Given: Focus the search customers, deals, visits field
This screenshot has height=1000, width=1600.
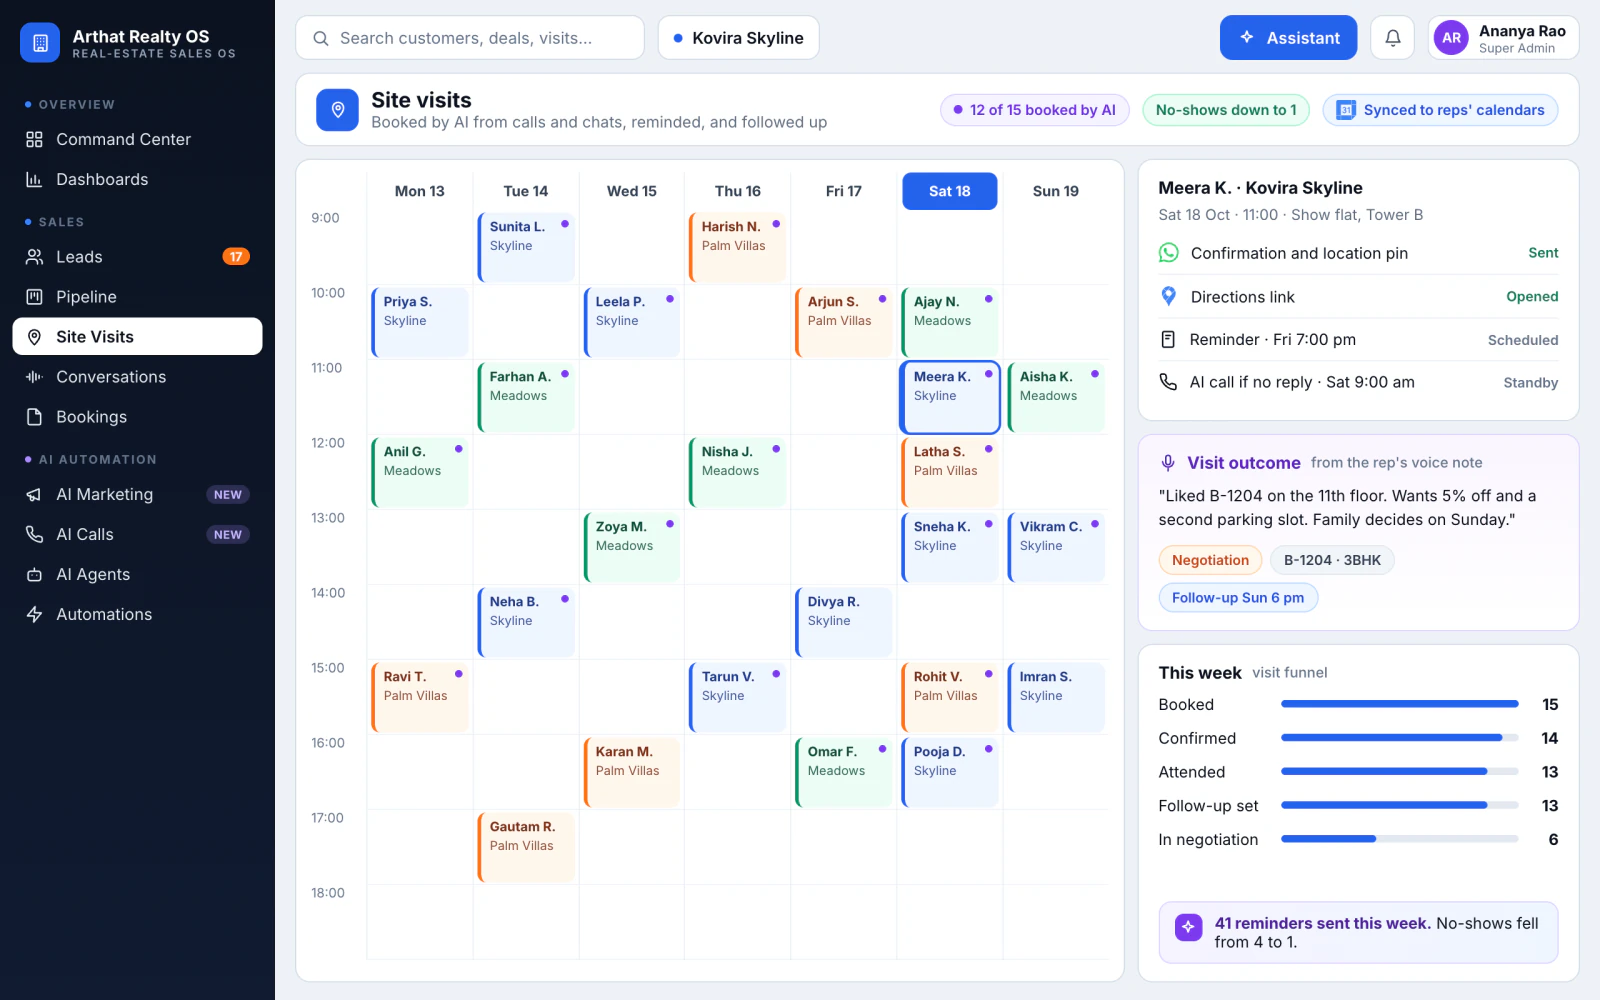Looking at the screenshot, I should (x=470, y=38).
